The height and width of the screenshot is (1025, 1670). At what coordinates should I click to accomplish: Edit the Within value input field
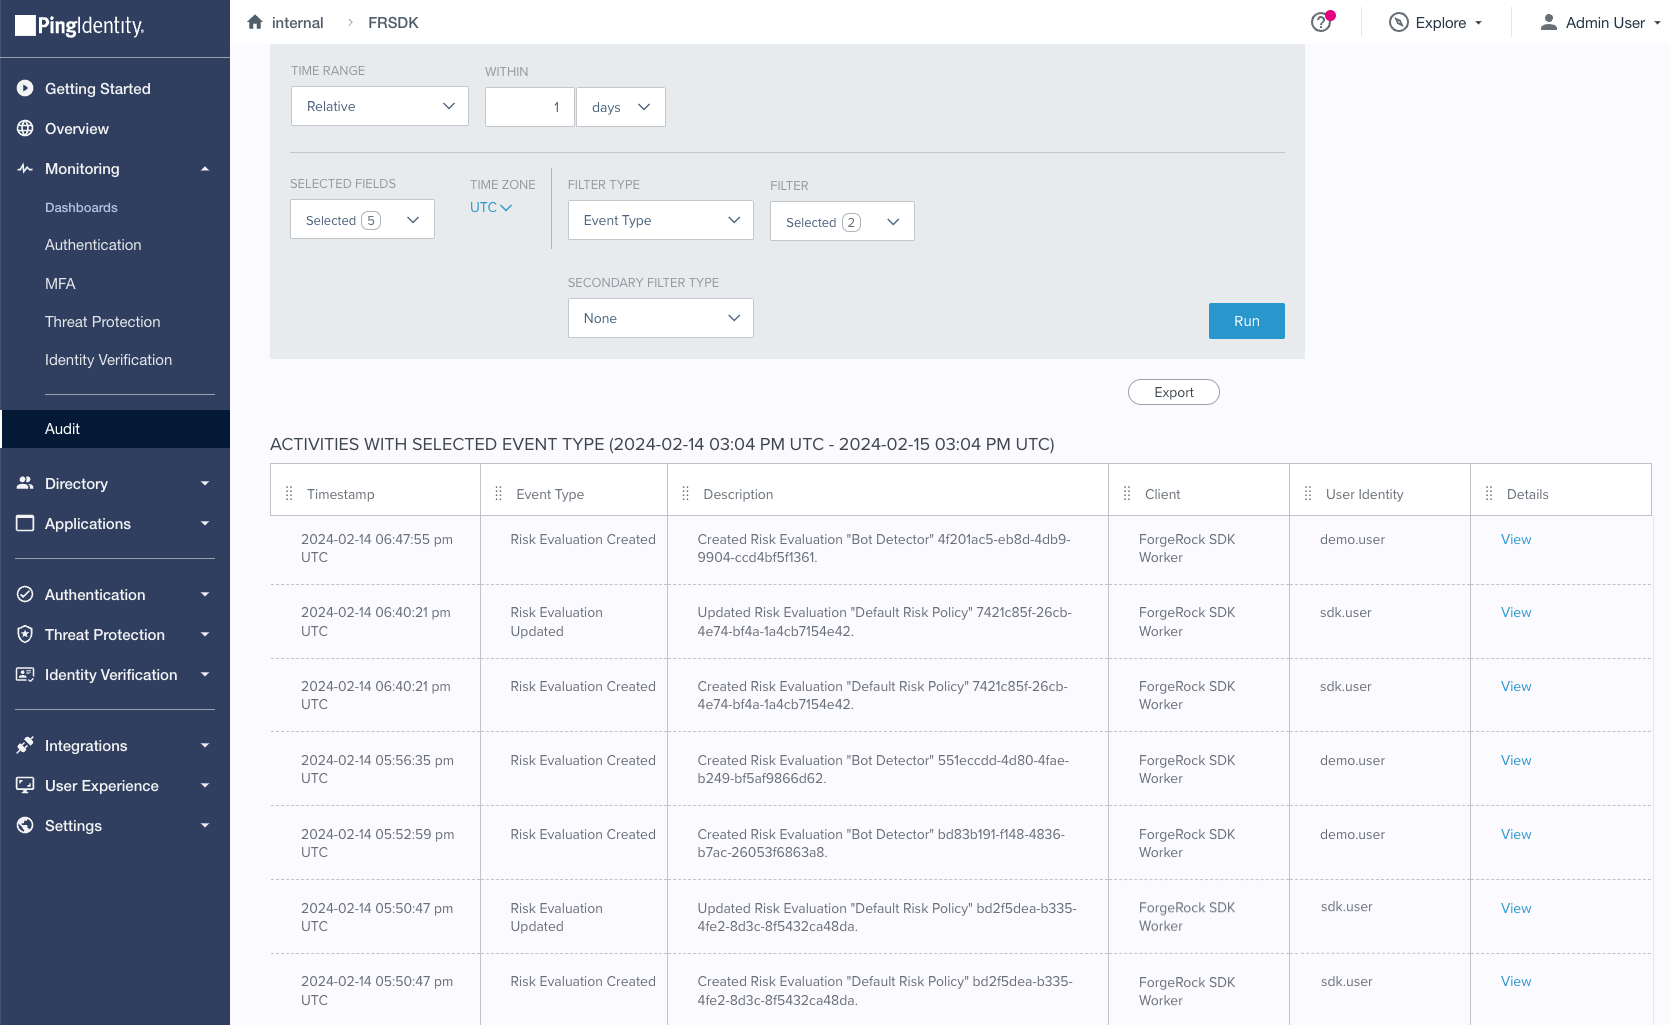(529, 107)
